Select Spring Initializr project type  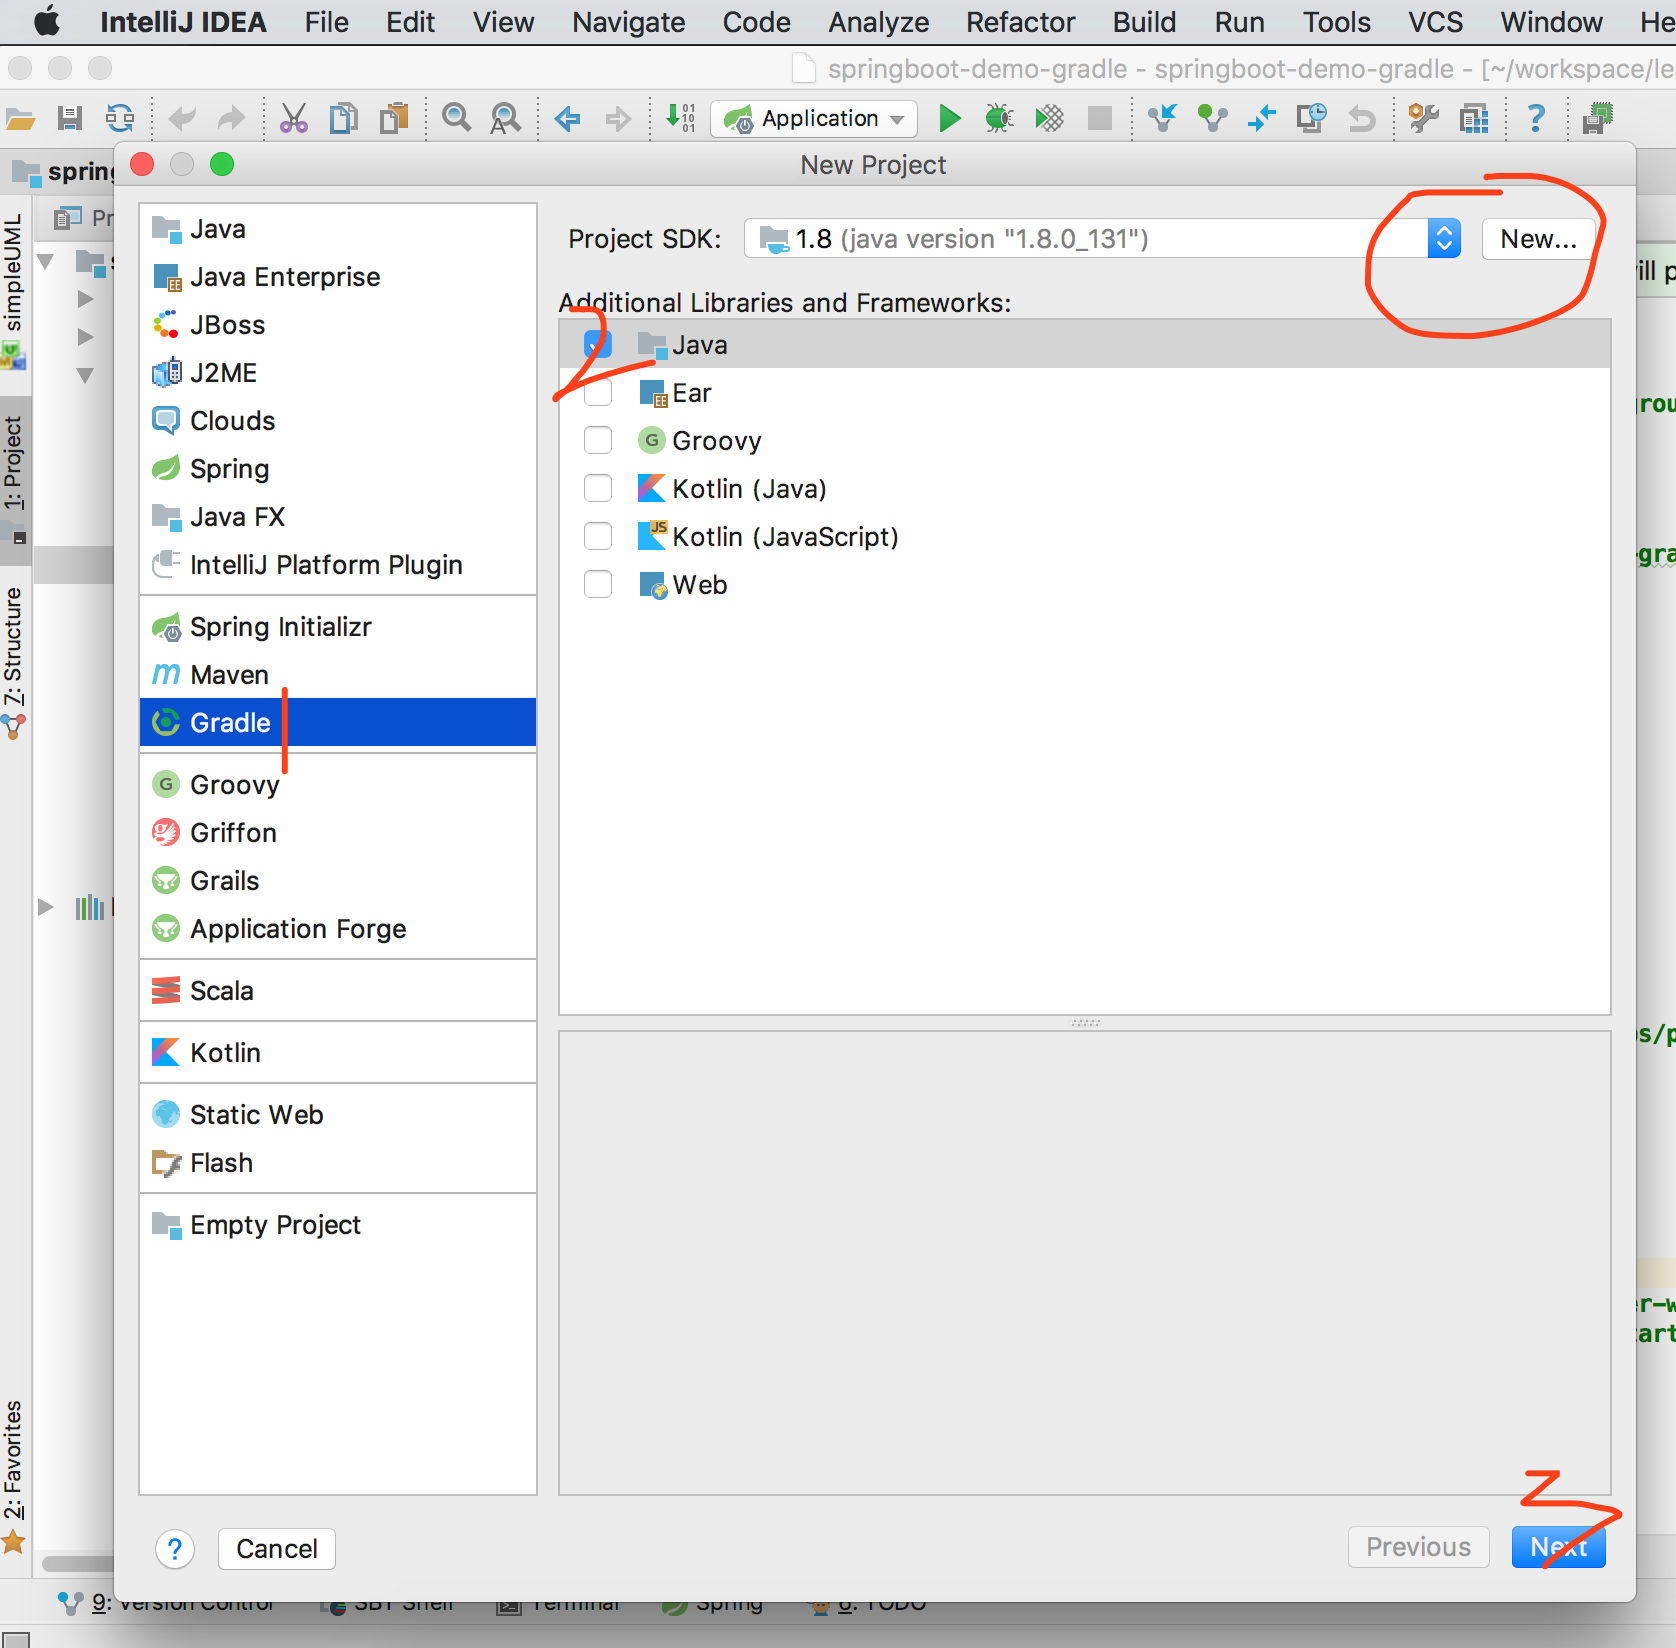(x=338, y=627)
